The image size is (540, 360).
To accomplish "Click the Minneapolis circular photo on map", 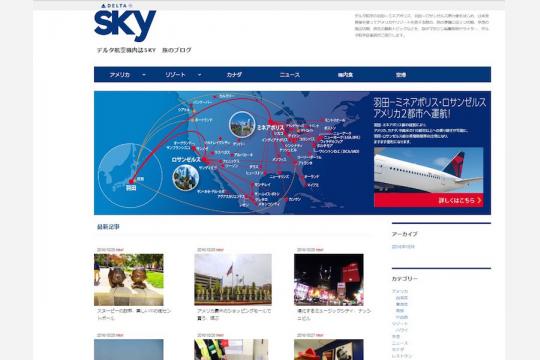I will pos(242,124).
